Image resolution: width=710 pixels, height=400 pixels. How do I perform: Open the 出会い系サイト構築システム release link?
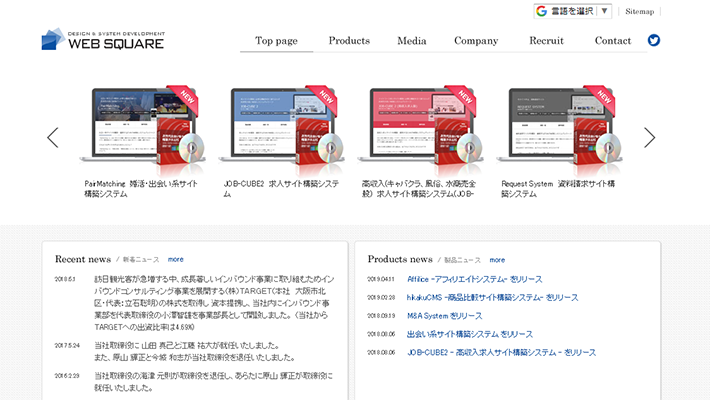click(470, 334)
